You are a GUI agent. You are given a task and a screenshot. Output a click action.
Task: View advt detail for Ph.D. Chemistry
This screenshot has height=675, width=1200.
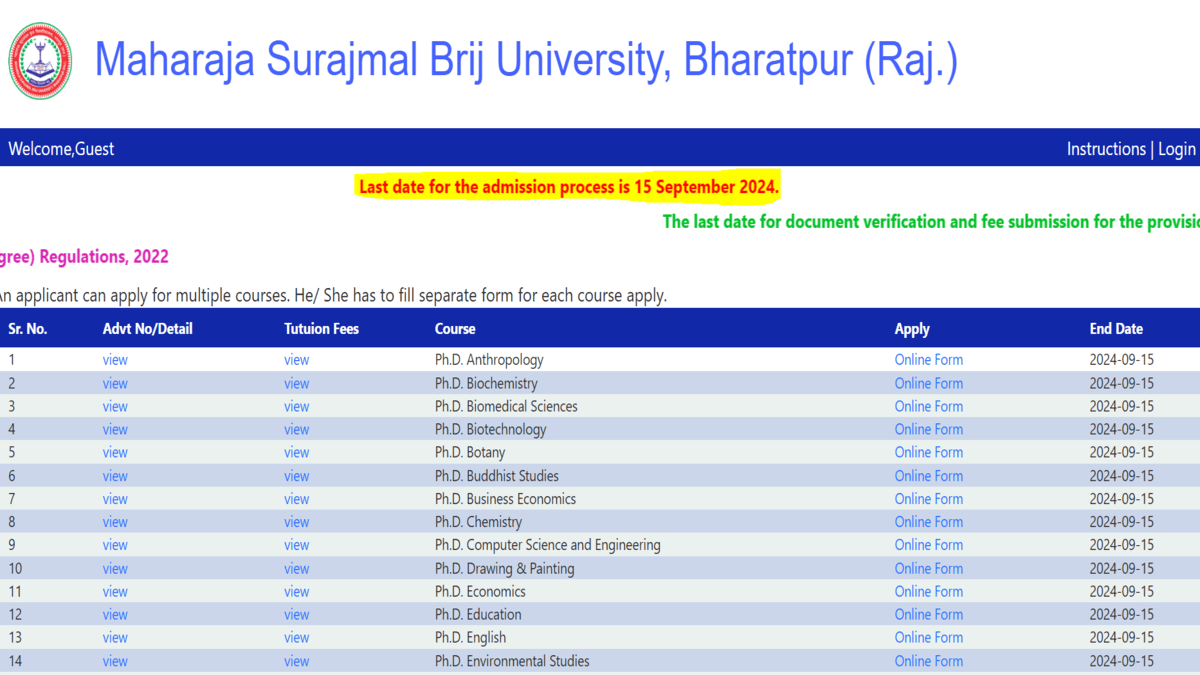point(115,522)
